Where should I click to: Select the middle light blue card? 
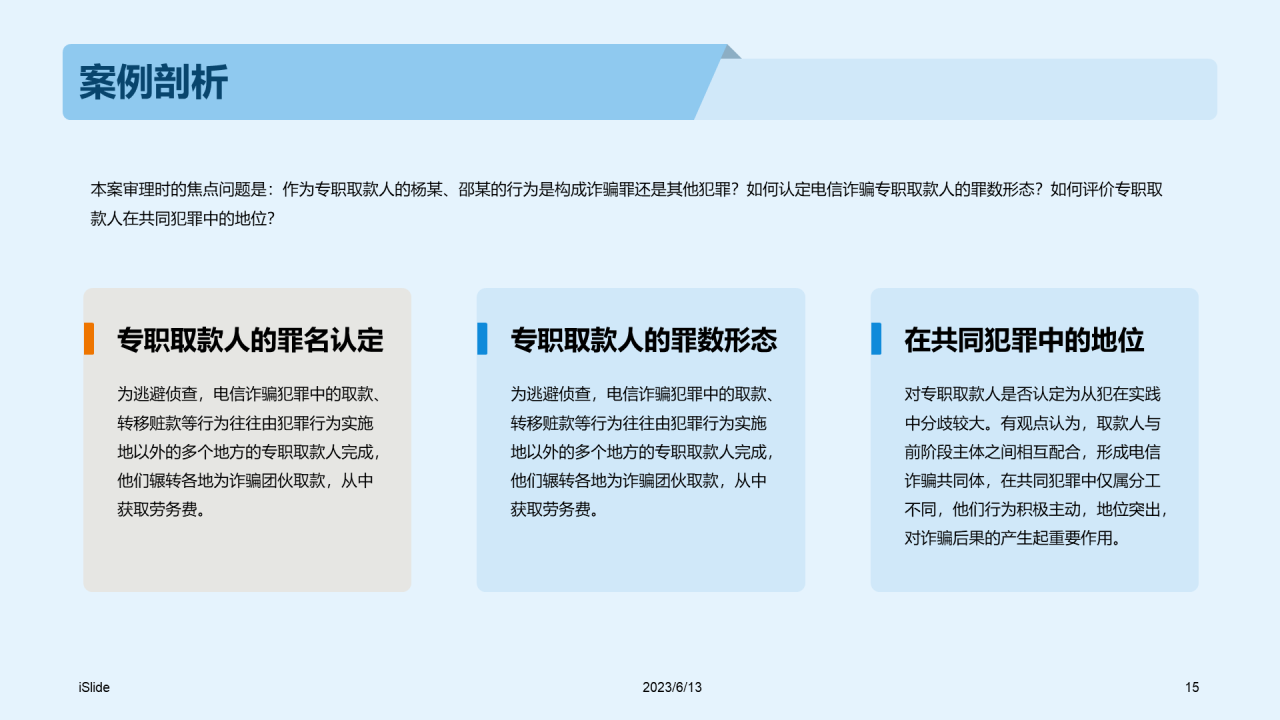coord(640,440)
